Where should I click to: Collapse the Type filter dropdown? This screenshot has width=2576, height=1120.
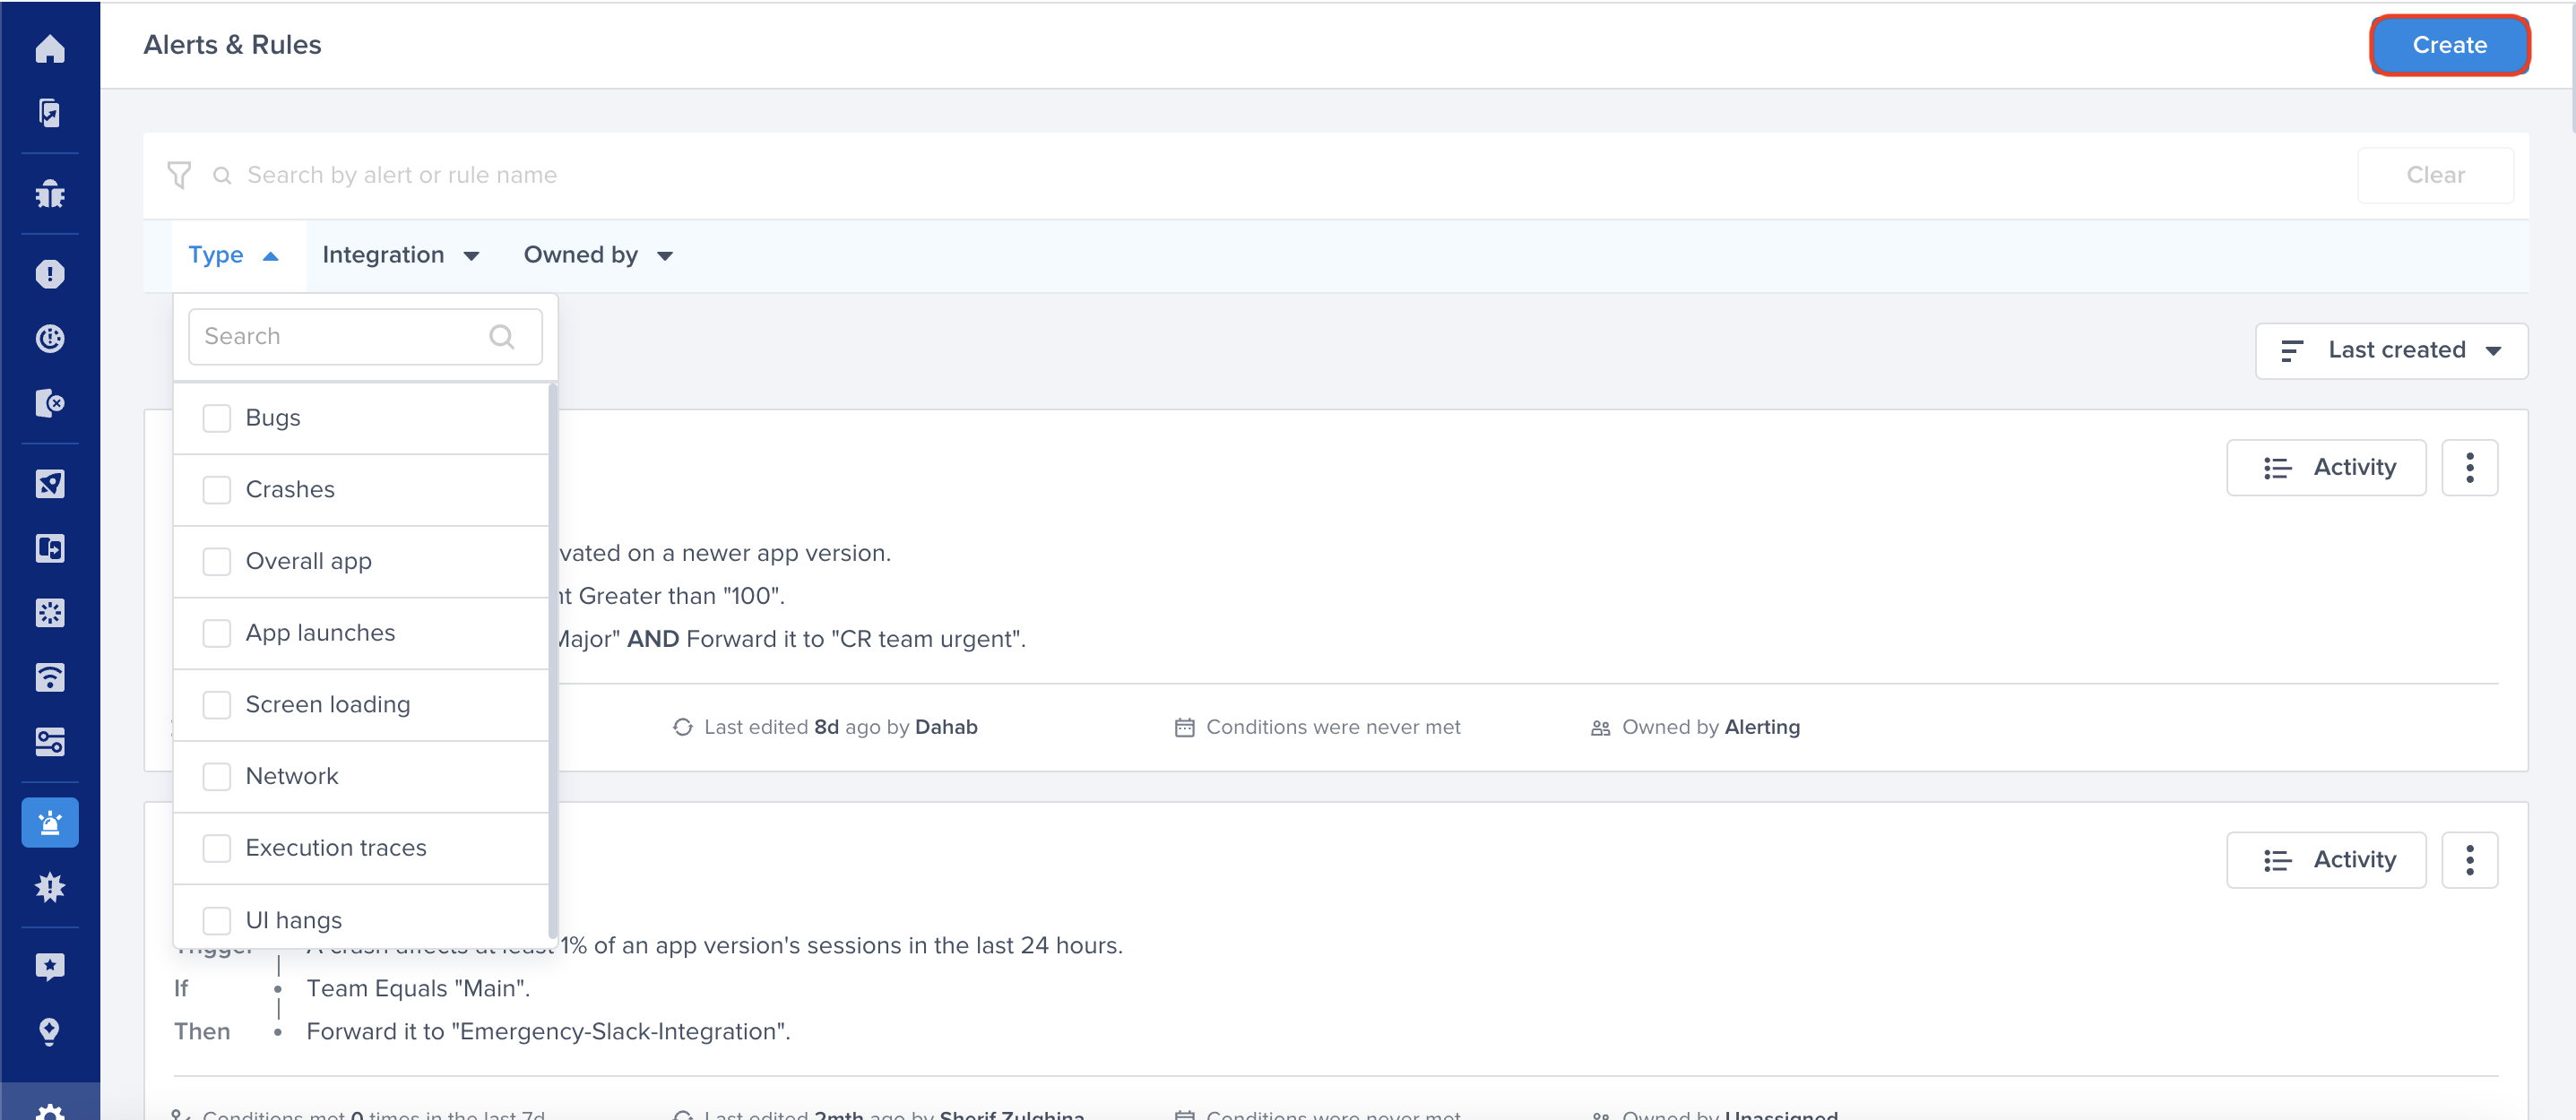coord(233,256)
